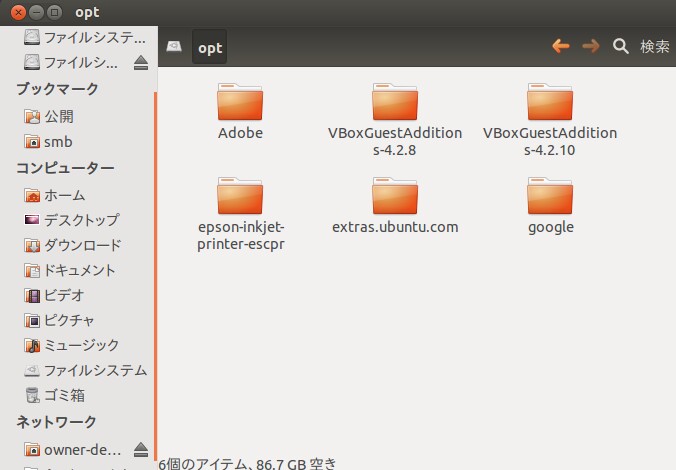Click the opt path bar button

point(210,47)
